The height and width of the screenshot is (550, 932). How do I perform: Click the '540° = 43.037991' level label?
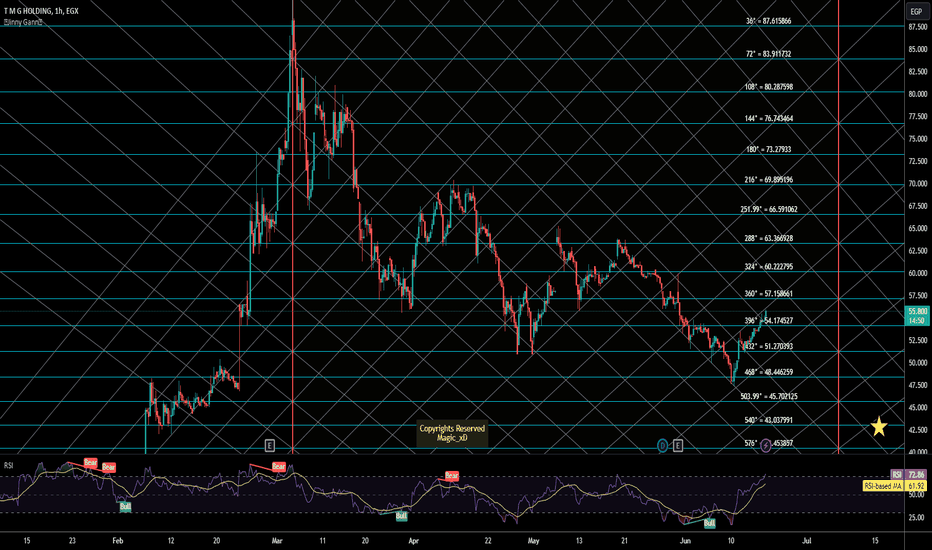pos(769,420)
